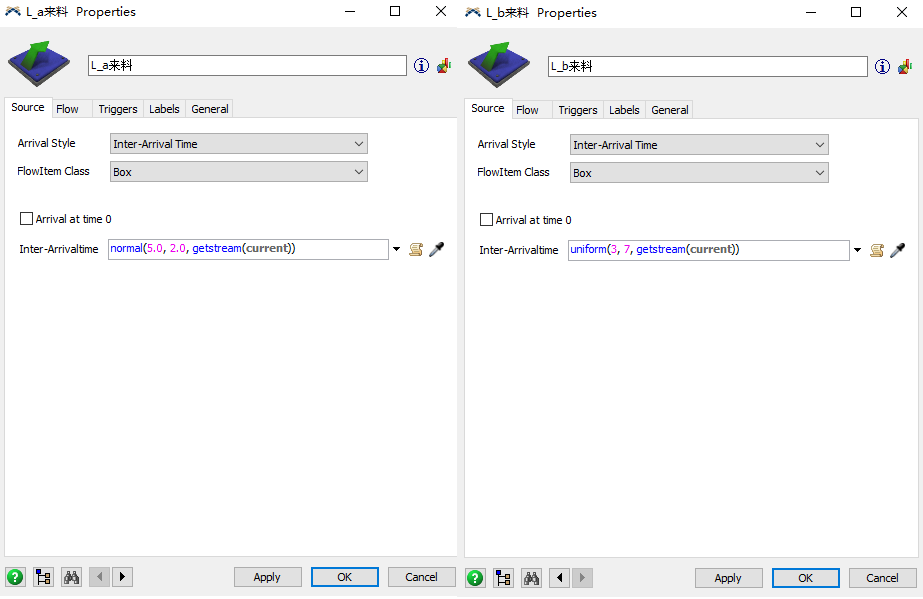The height and width of the screenshot is (599, 923).
Task: Open Arrival Style dropdown in L_a来料 window
Action: tap(239, 144)
